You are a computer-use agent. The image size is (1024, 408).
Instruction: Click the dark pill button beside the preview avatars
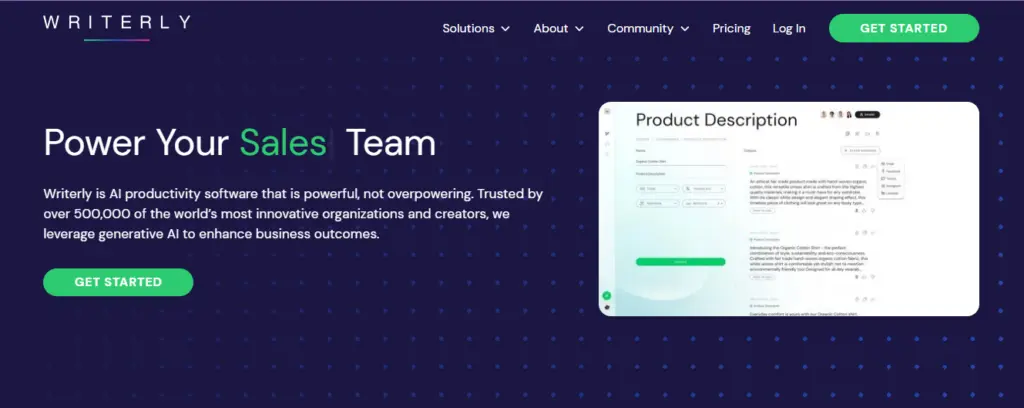pos(867,114)
